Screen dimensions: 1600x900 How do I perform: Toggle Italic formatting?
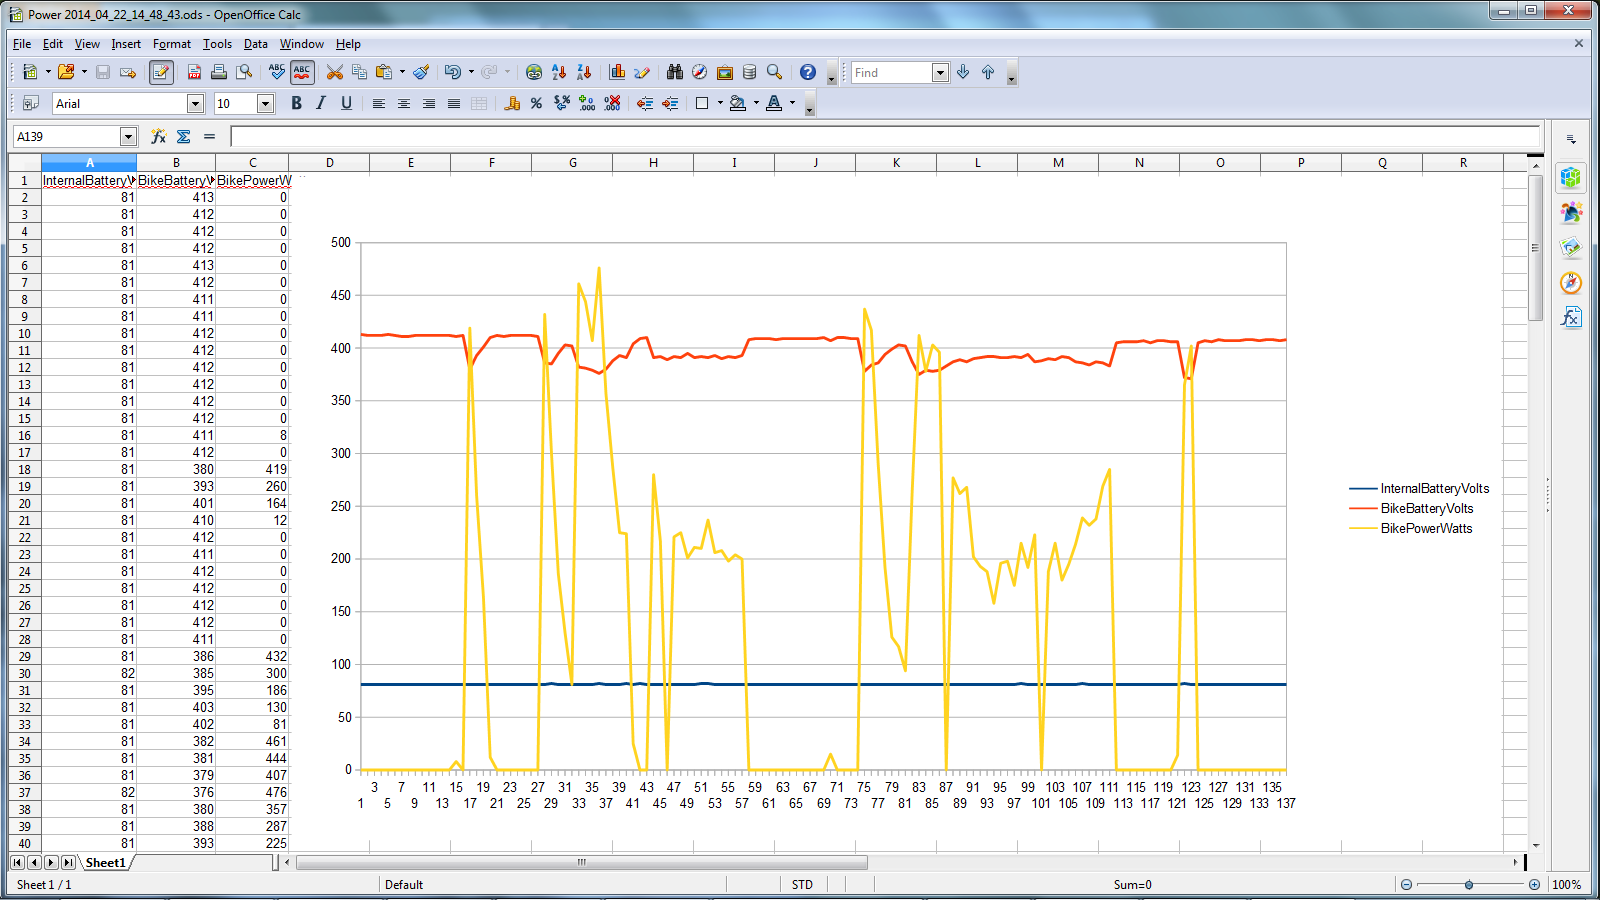[x=321, y=103]
